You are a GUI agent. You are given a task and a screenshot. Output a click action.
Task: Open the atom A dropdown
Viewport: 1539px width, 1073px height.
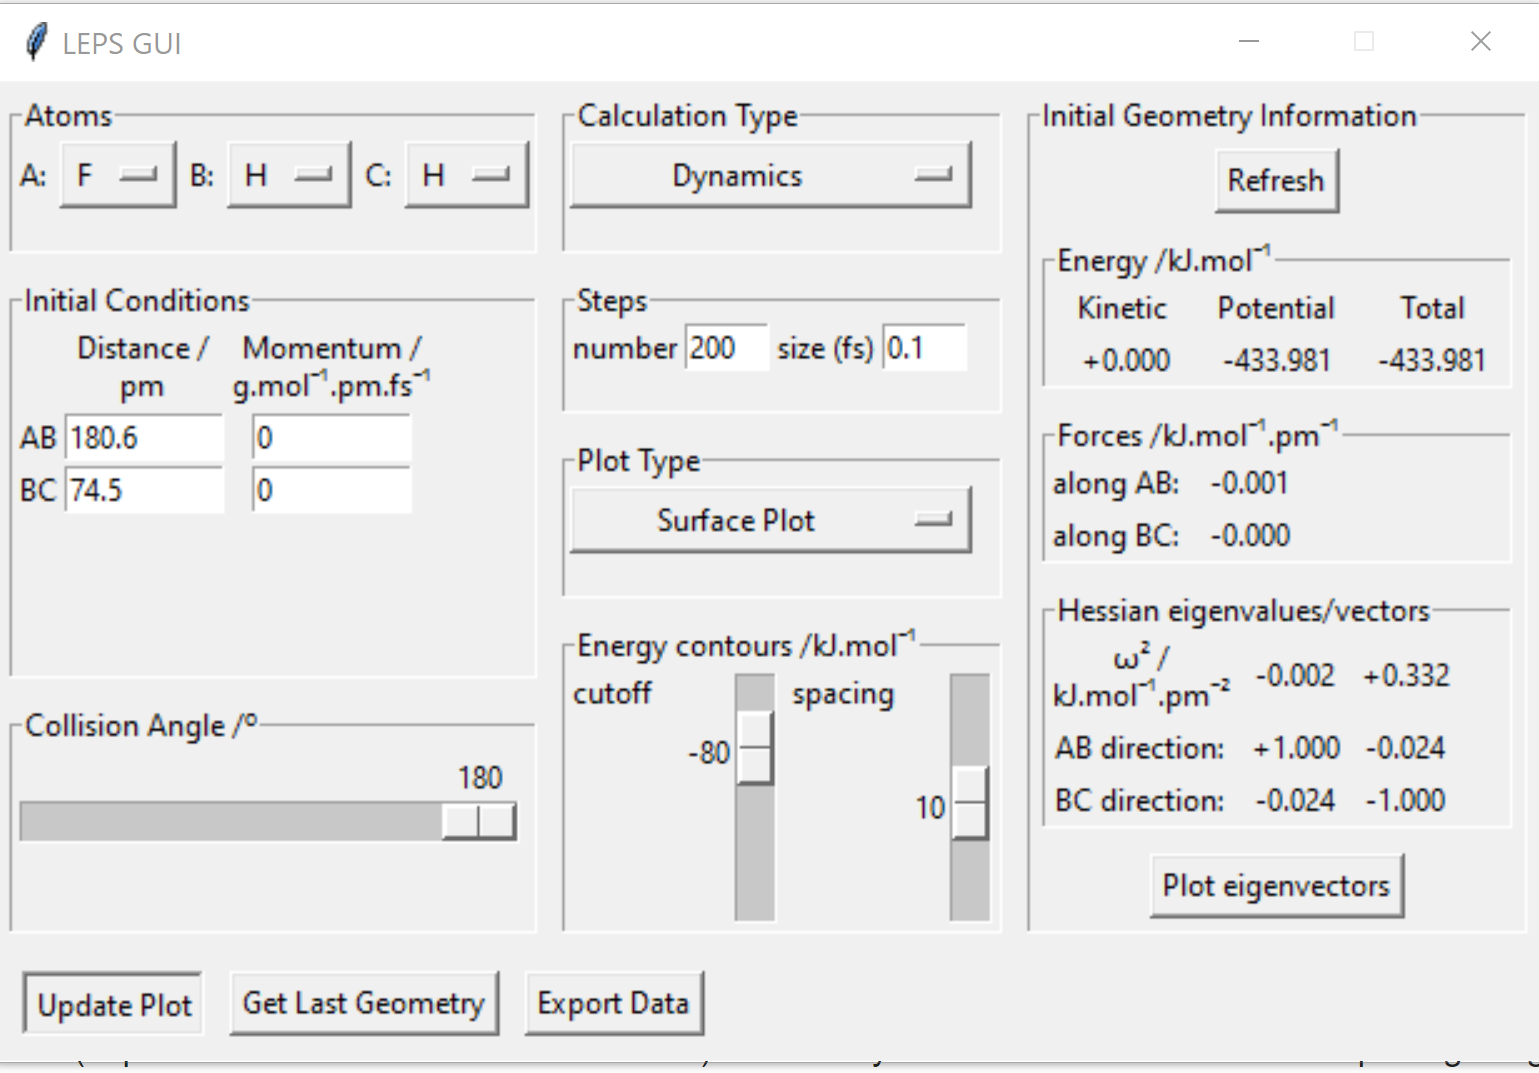pyautogui.click(x=118, y=175)
